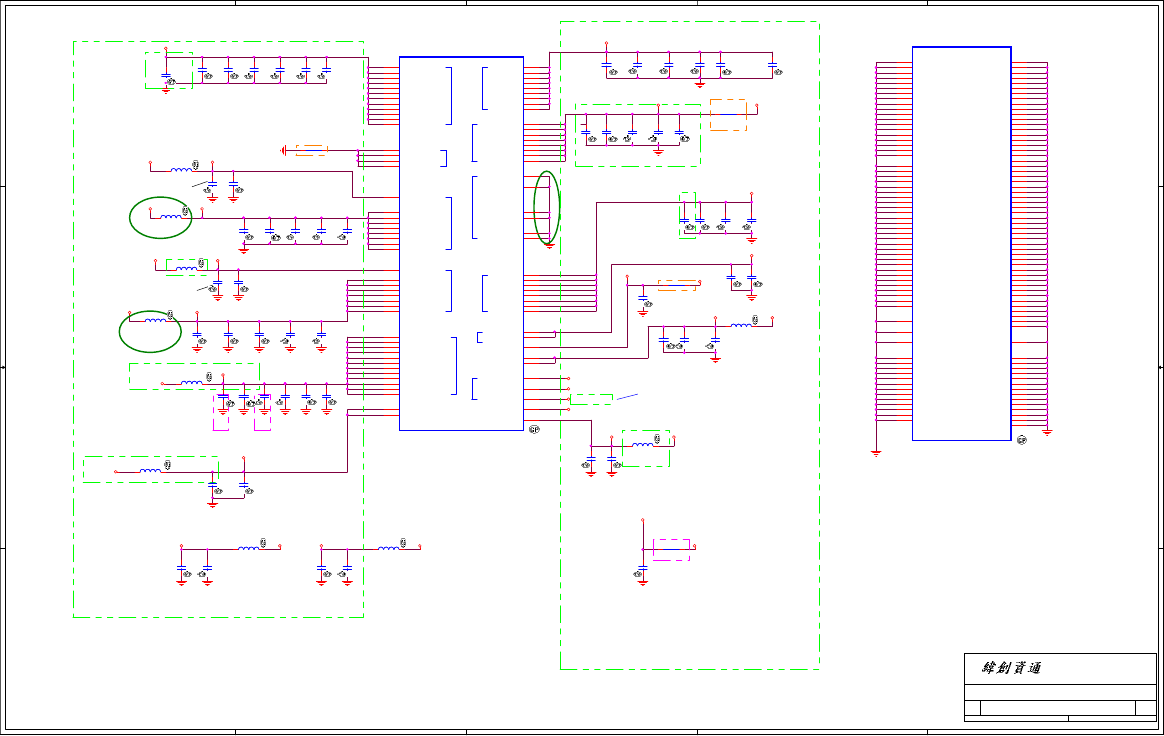This screenshot has height=736, width=1164.
Task: Select ground symbol below right connector's left bus
Action: point(876,452)
